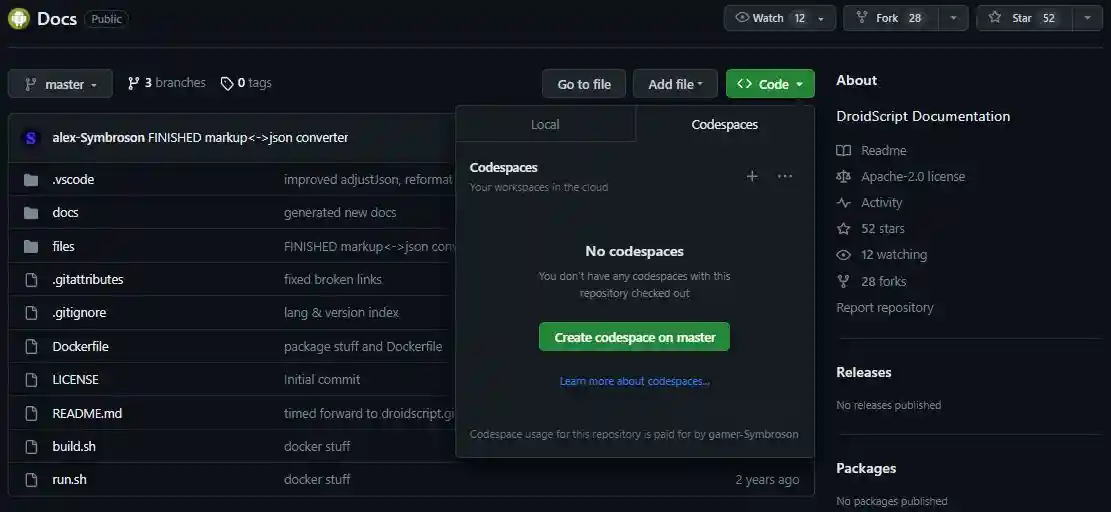Open the FINISHED markup<->json converter commit message
Viewport: 1111px width, 512px height.
pos(248,138)
